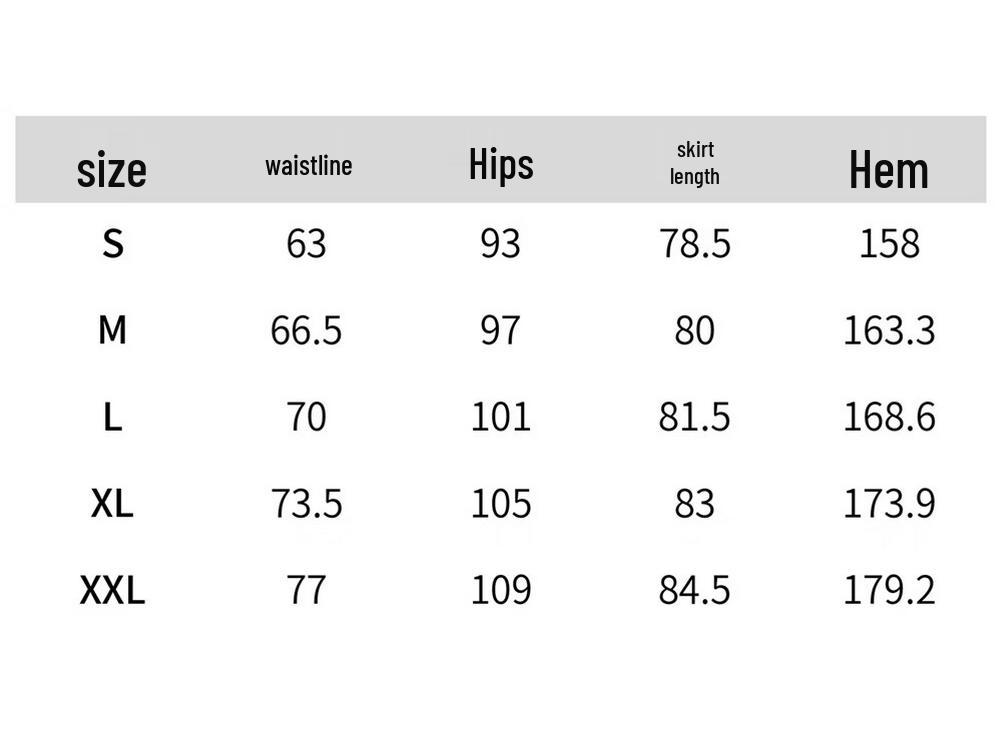Select the "skirt length" header
This screenshot has width=1002, height=752.
(x=695, y=163)
